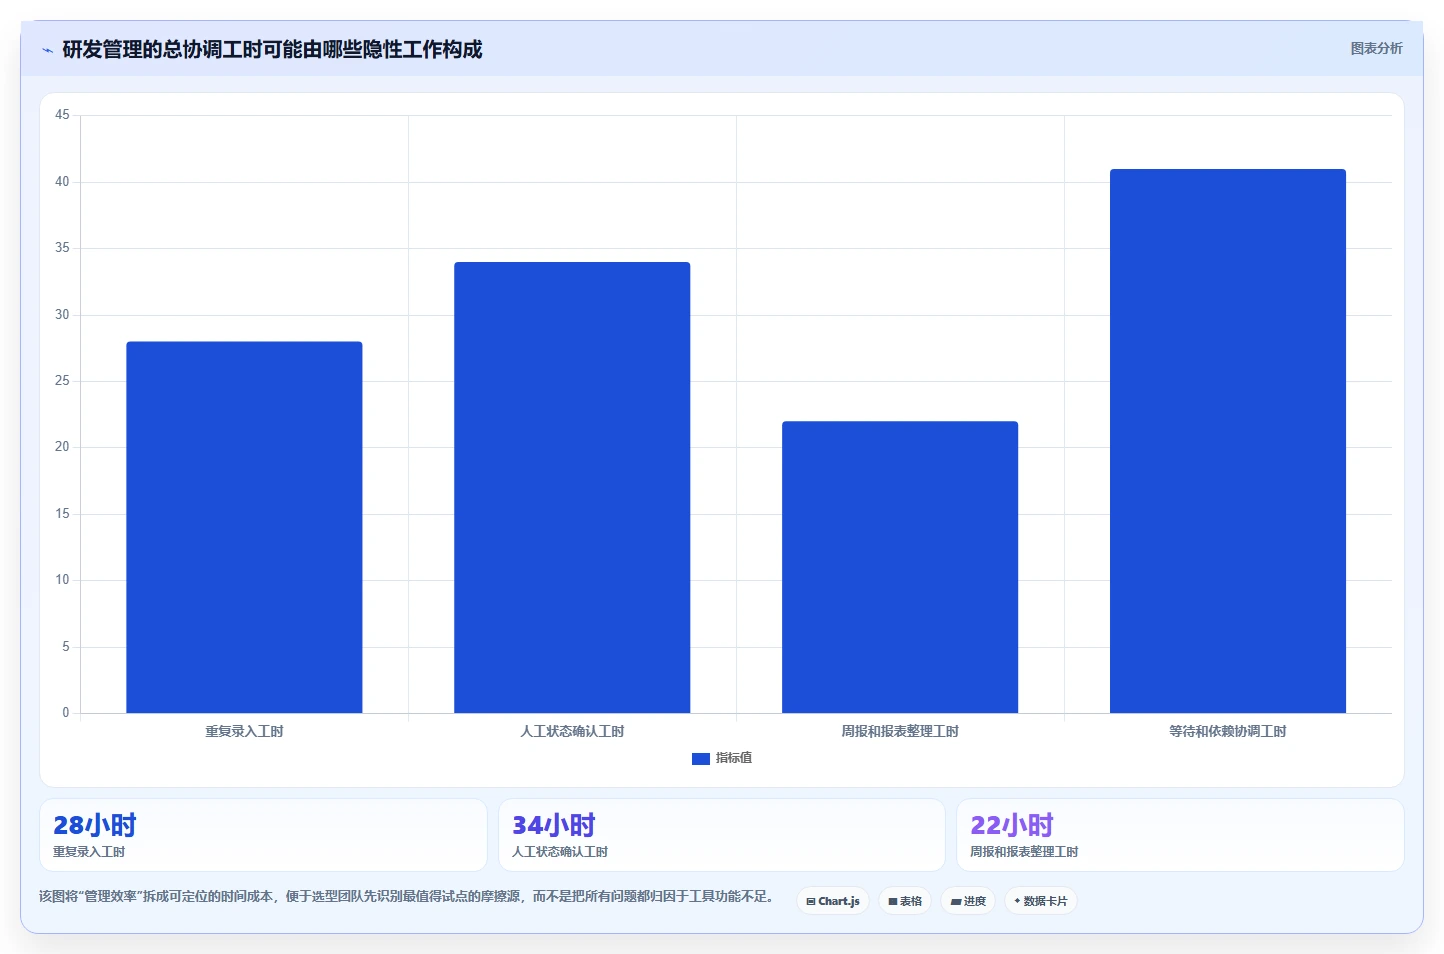The image size is (1444, 954).
Task: Click the y-axis value 45
Action: [x=62, y=115]
